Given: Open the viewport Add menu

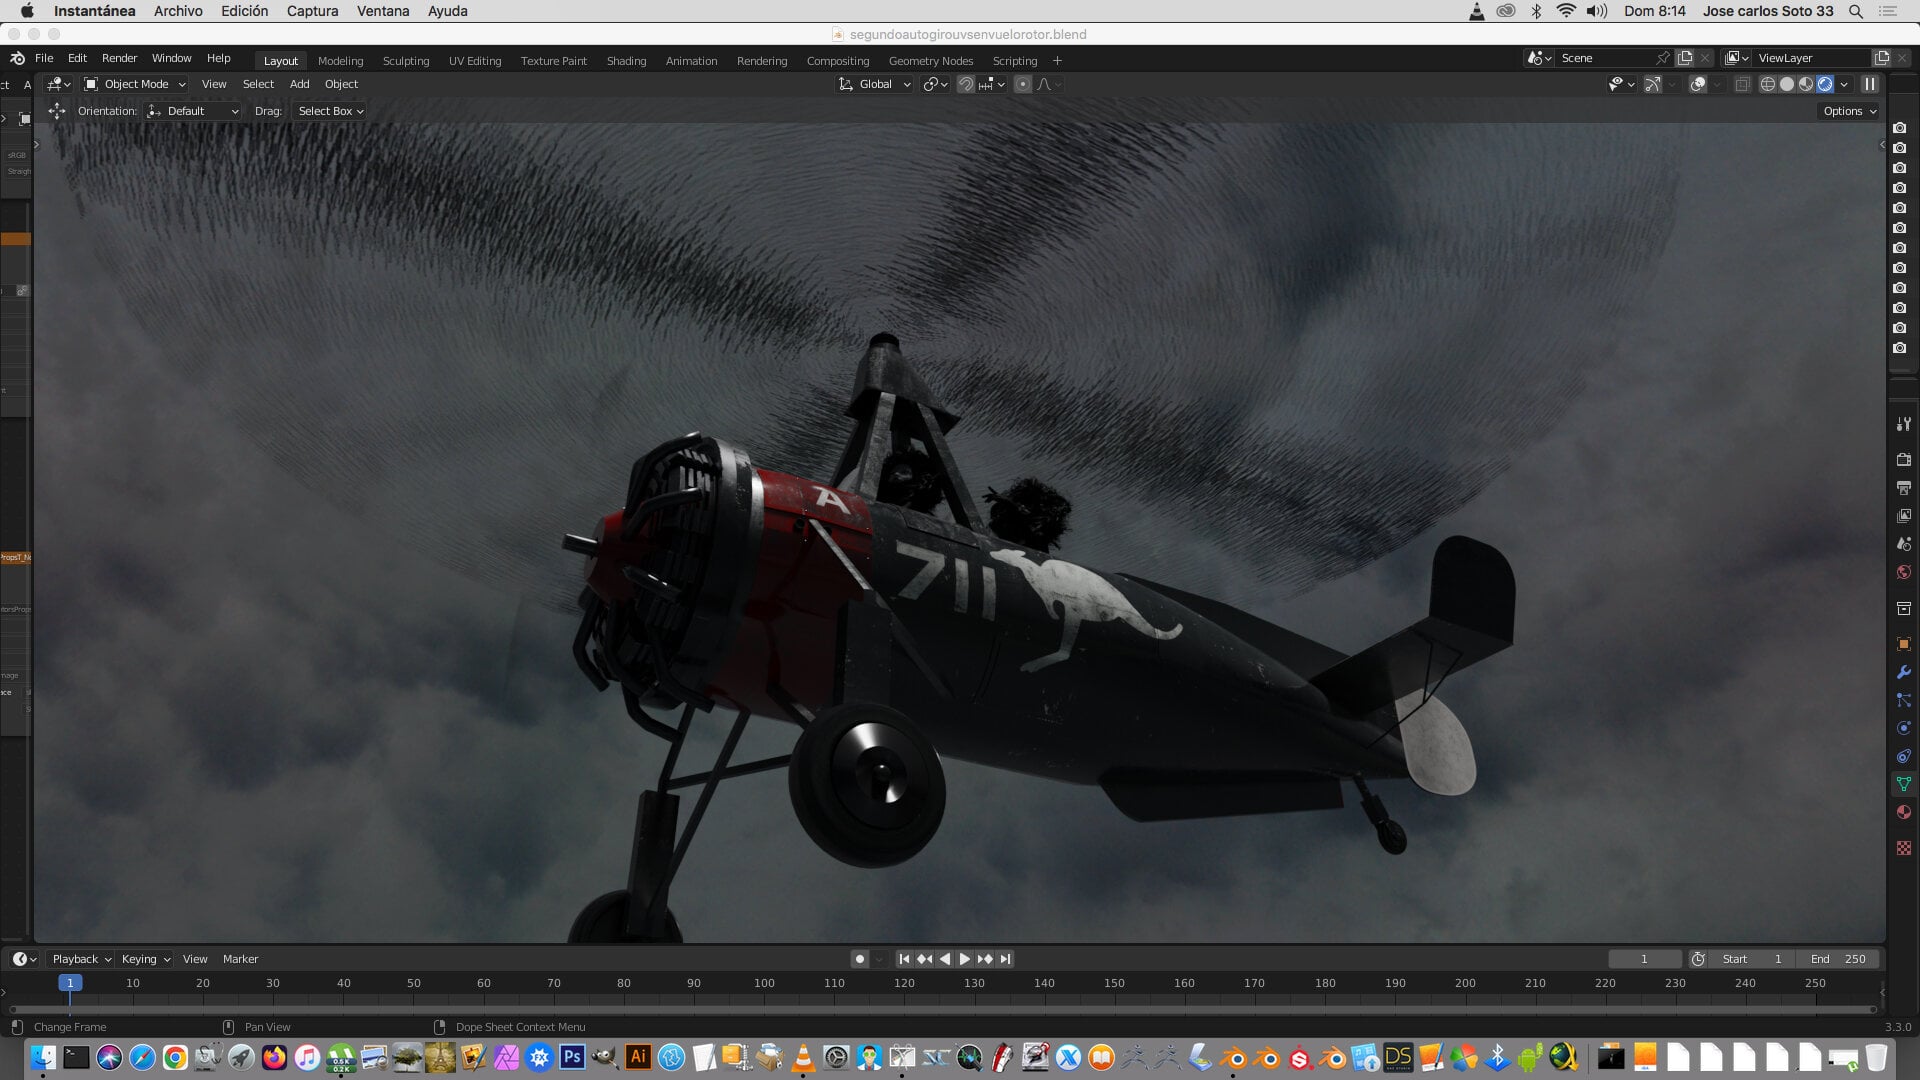Looking at the screenshot, I should click(299, 84).
